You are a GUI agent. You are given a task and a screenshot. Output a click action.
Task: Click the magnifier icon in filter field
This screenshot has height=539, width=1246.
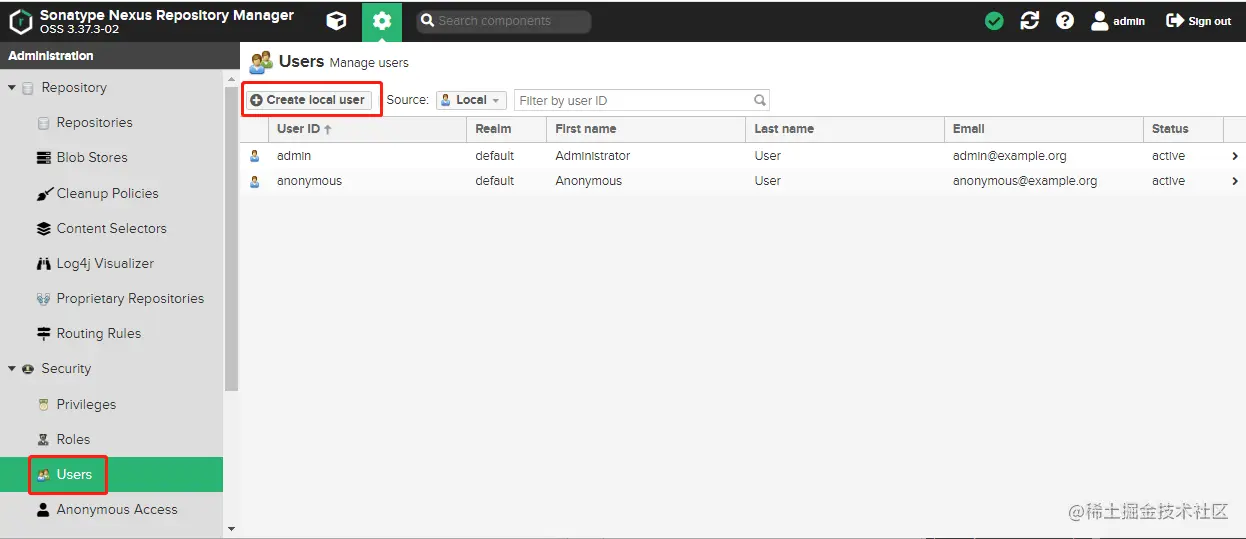point(760,100)
